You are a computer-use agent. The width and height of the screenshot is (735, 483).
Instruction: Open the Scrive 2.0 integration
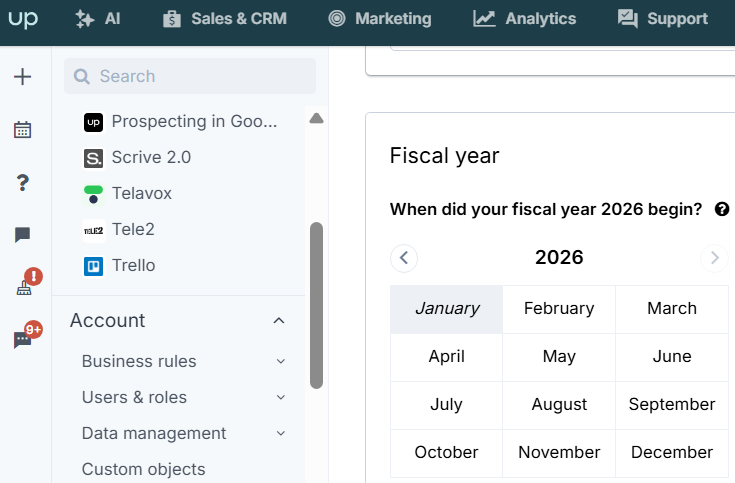pos(137,158)
